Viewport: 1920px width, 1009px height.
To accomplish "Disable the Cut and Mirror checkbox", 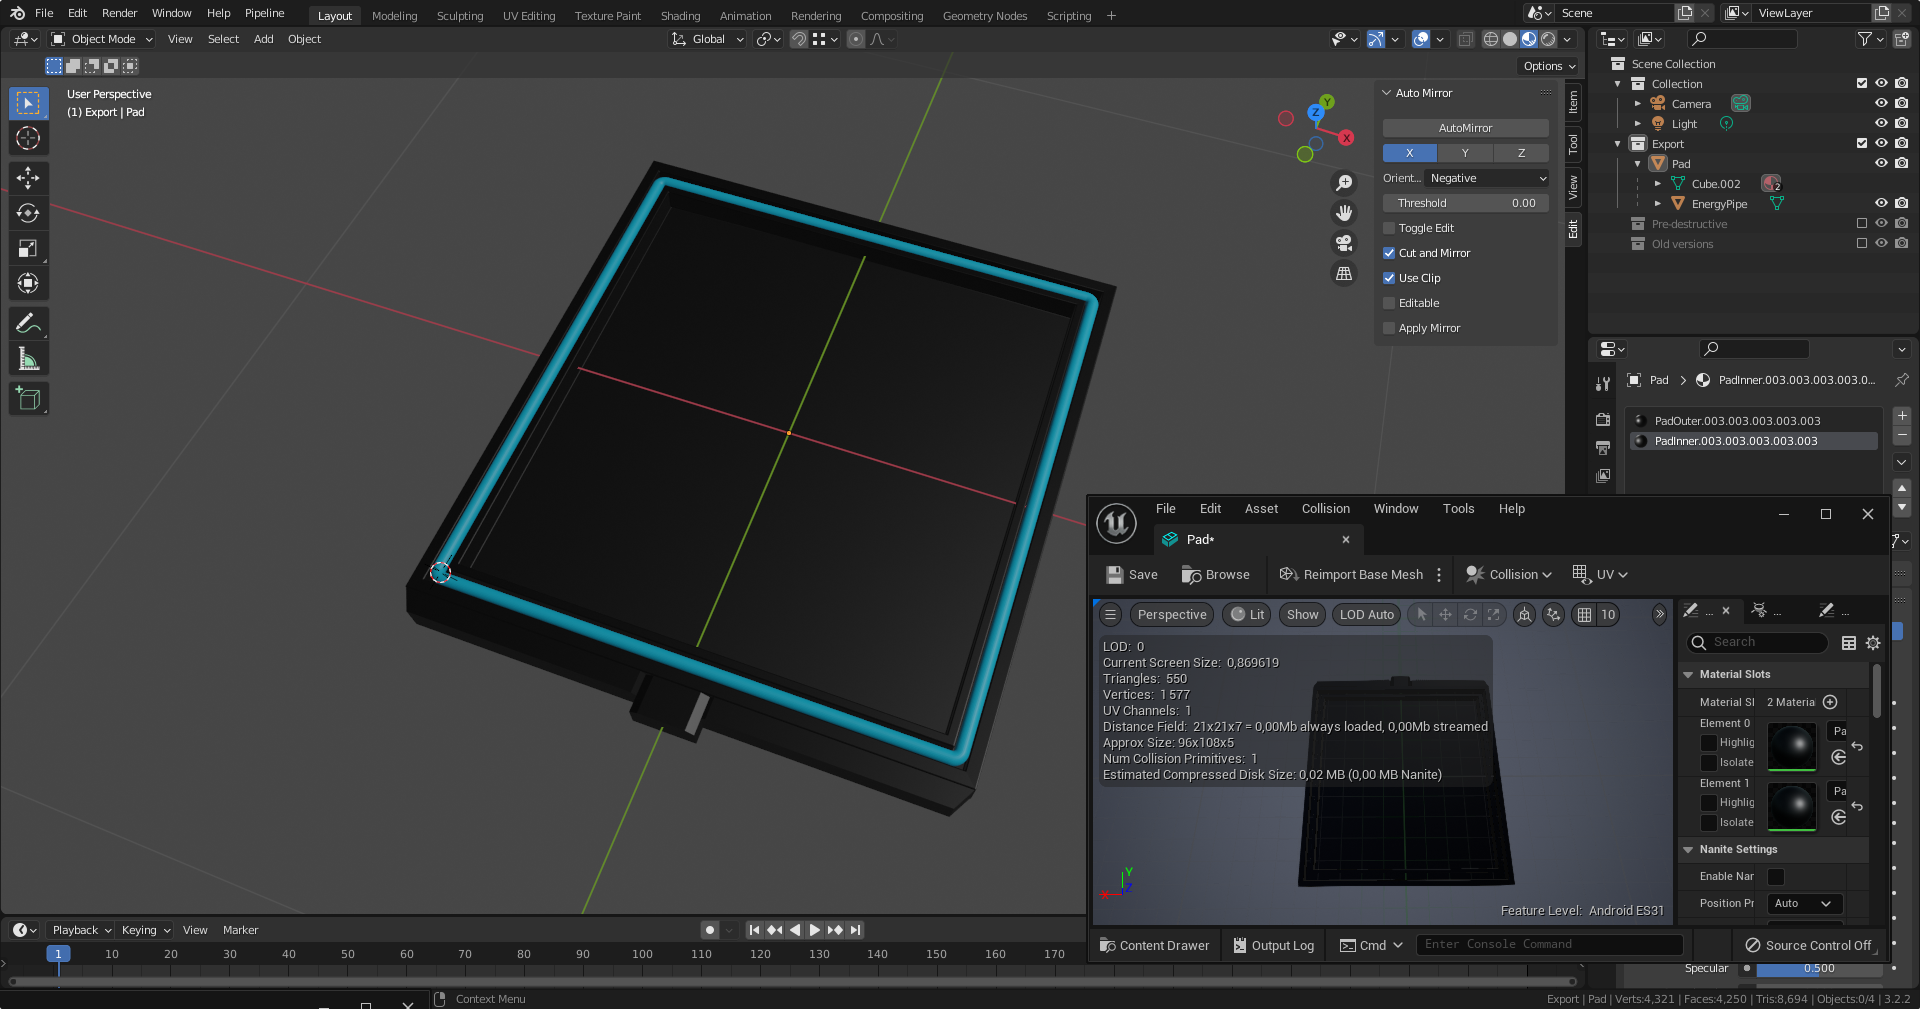I will click(x=1389, y=253).
